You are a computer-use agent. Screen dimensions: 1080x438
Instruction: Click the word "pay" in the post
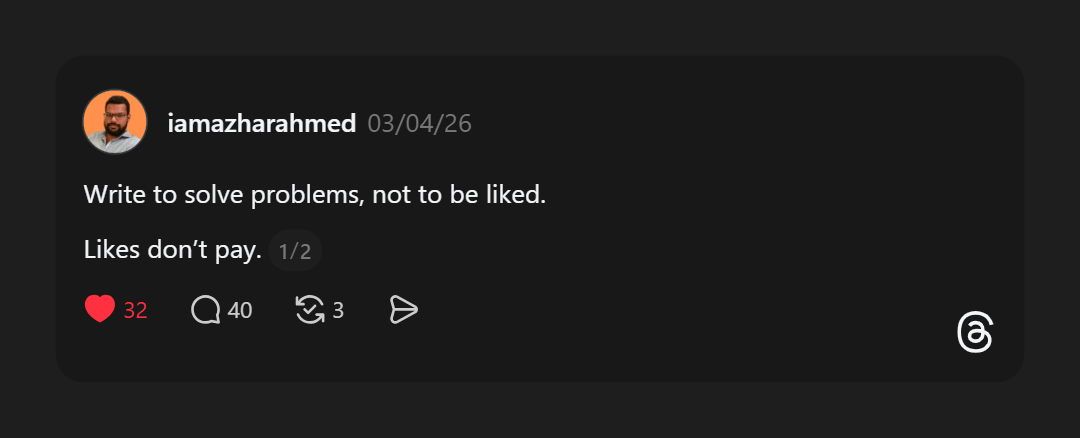237,251
